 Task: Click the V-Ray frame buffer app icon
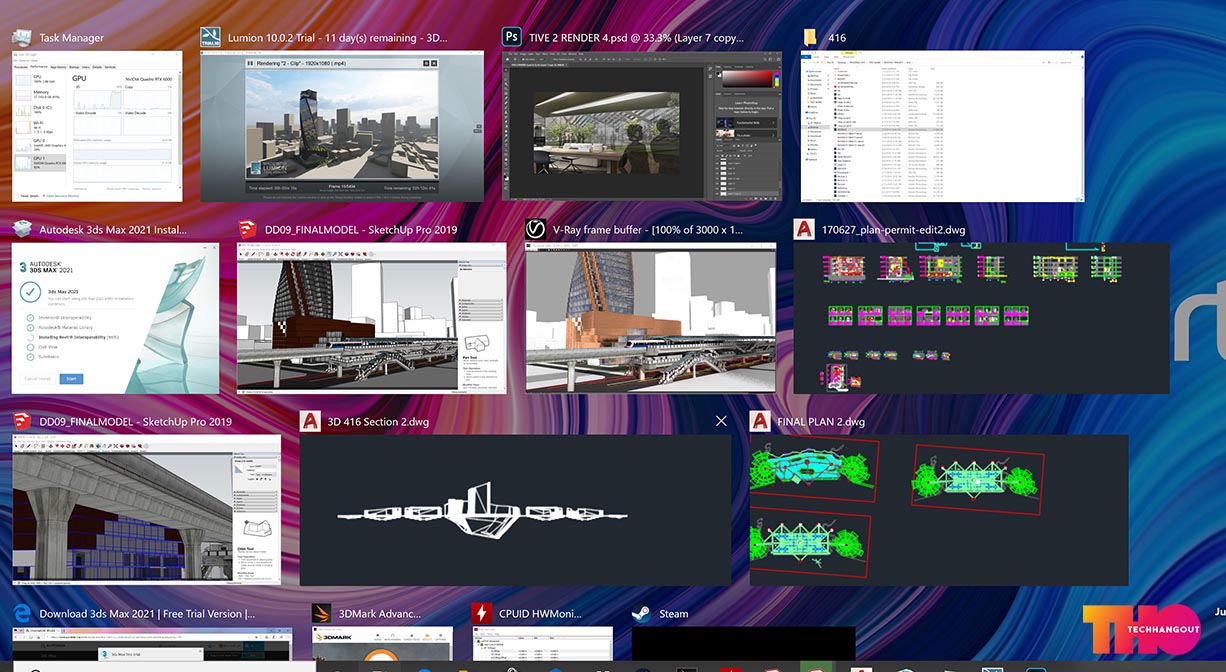pos(536,230)
